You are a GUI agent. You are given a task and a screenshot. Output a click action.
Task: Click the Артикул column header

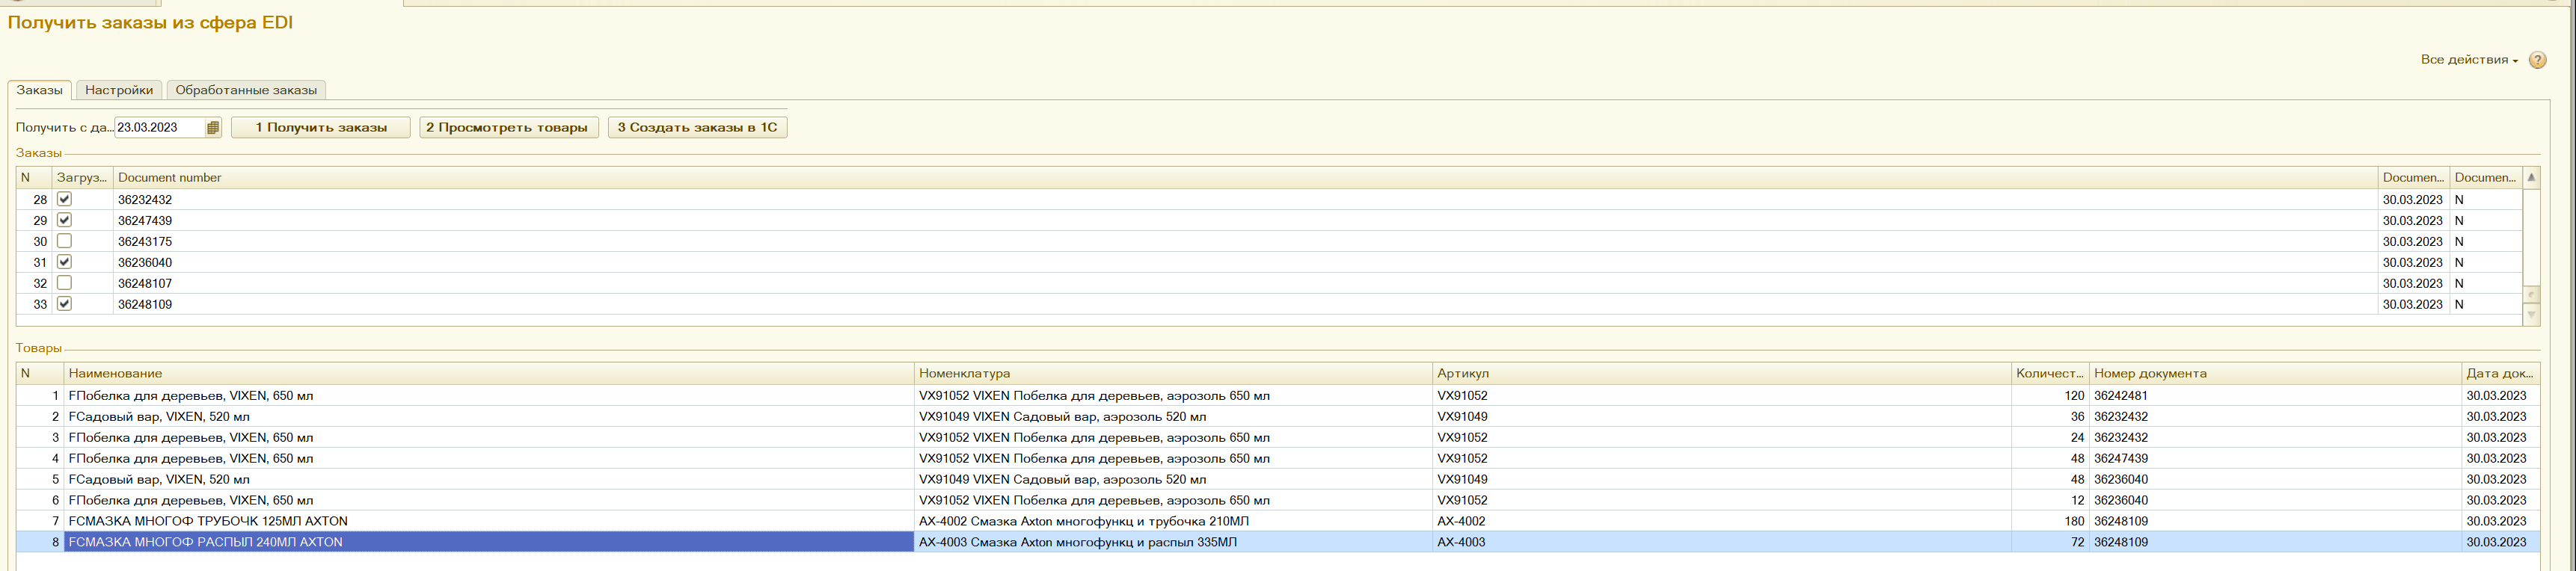[x=1462, y=374]
